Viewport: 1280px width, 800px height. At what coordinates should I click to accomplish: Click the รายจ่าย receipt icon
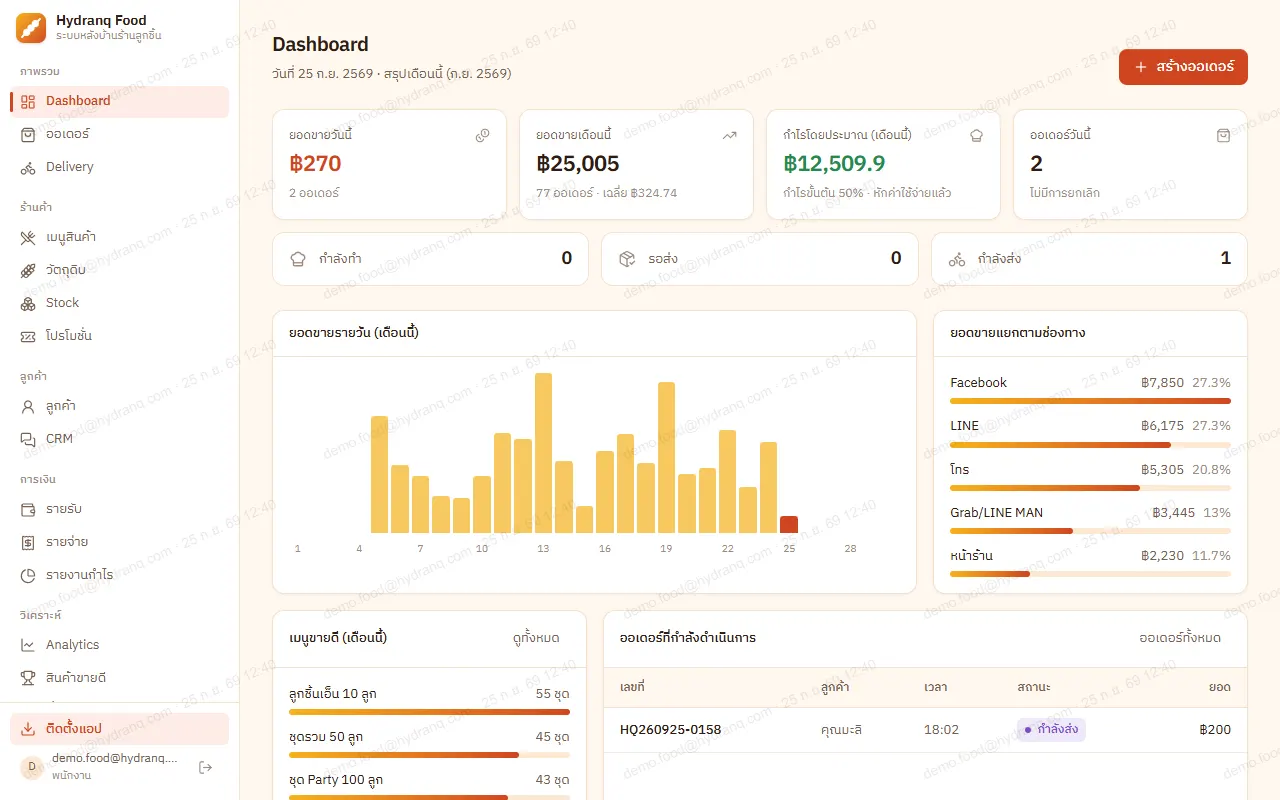28,542
